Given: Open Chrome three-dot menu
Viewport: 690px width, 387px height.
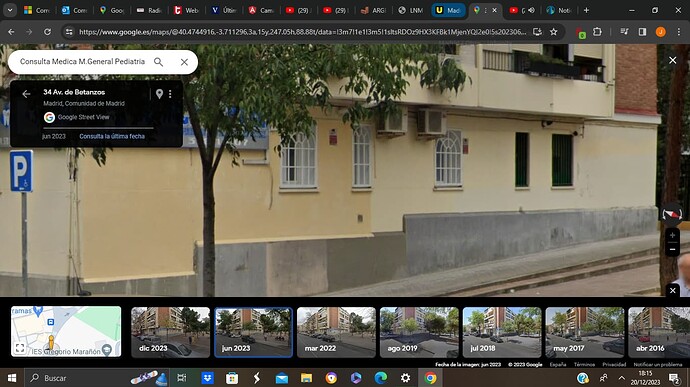Looking at the screenshot, I should (x=679, y=32).
